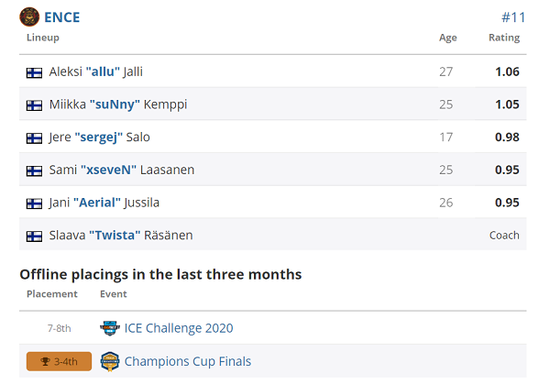Open the ENCE team page link
Screen dimensions: 550x385
(62, 17)
